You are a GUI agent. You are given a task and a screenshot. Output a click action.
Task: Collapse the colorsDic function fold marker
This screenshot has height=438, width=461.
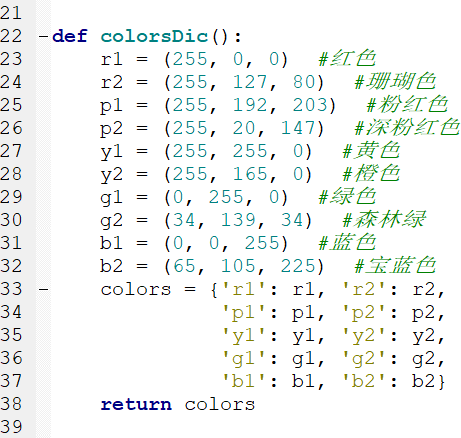43,36
